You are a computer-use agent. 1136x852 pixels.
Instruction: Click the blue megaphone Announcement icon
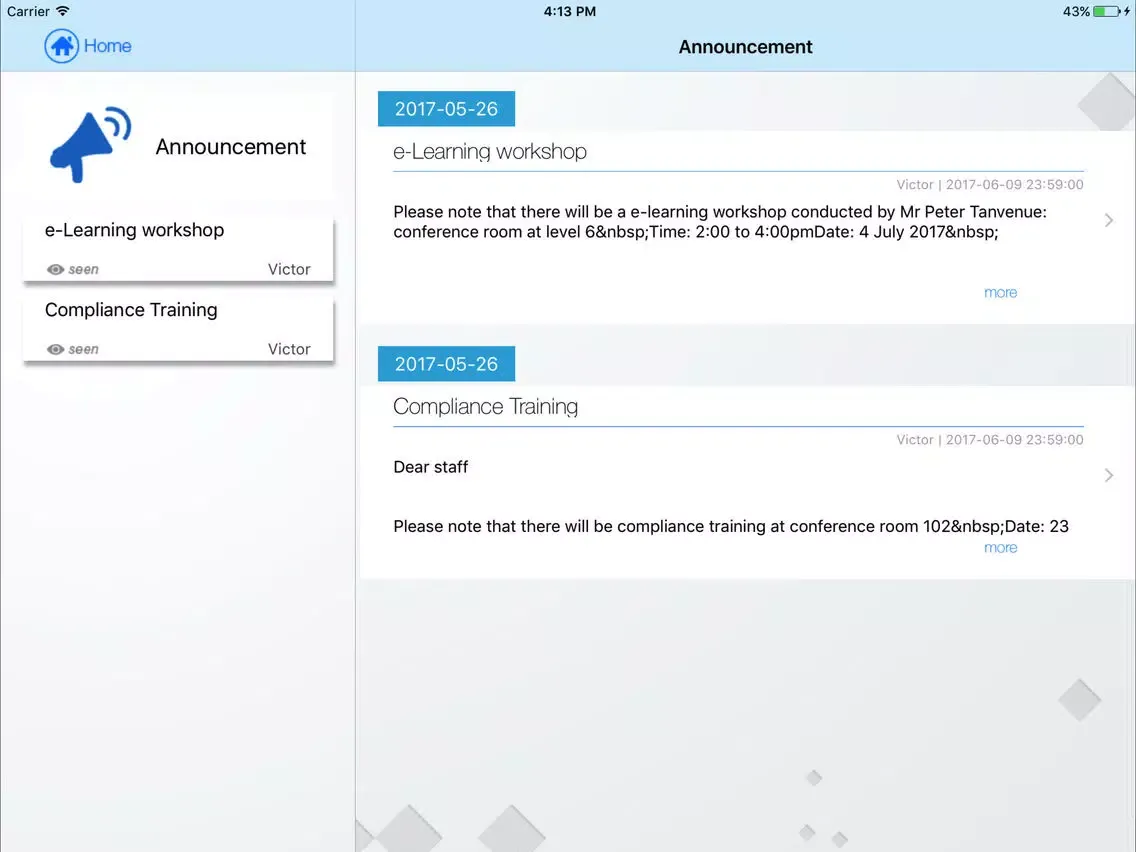click(90, 145)
